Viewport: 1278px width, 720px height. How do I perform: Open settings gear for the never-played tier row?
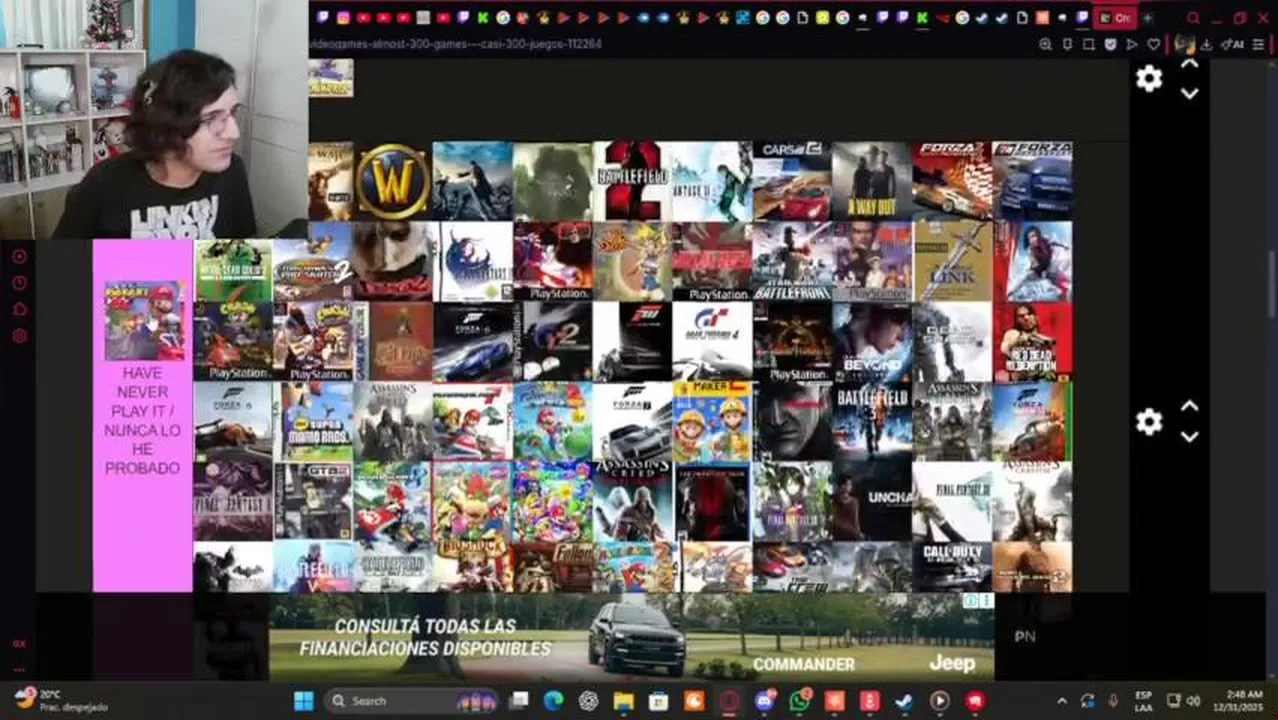(1149, 422)
